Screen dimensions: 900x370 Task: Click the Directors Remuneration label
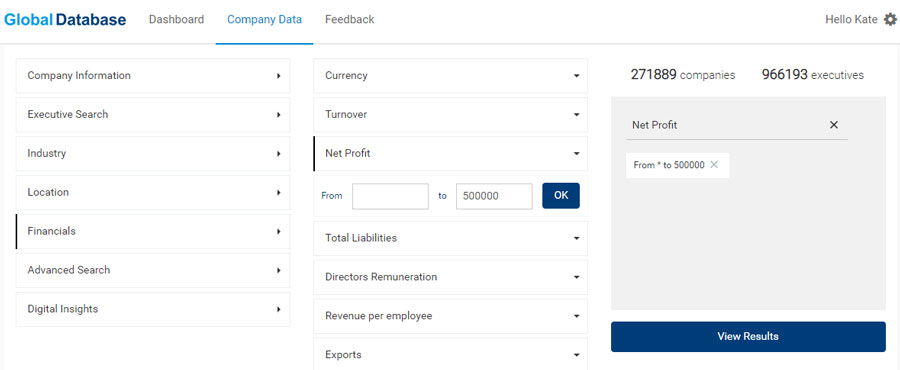tap(381, 277)
